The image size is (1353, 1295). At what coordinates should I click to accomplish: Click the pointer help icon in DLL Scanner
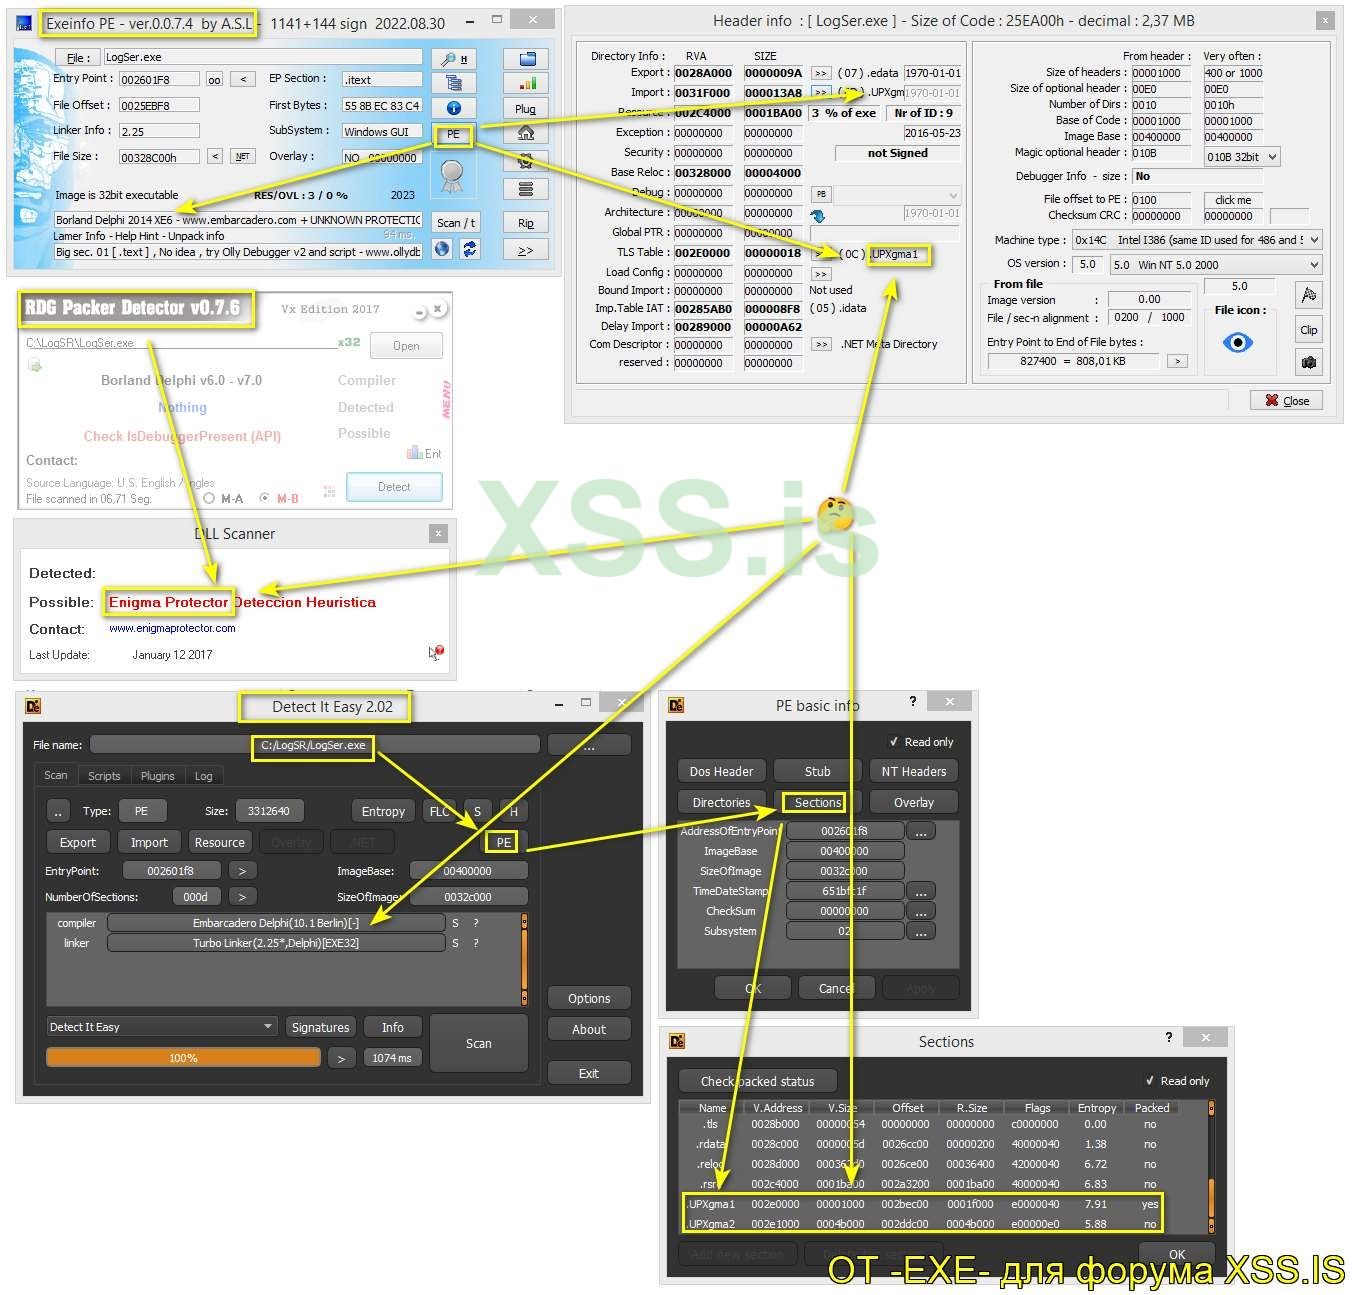pyautogui.click(x=436, y=653)
